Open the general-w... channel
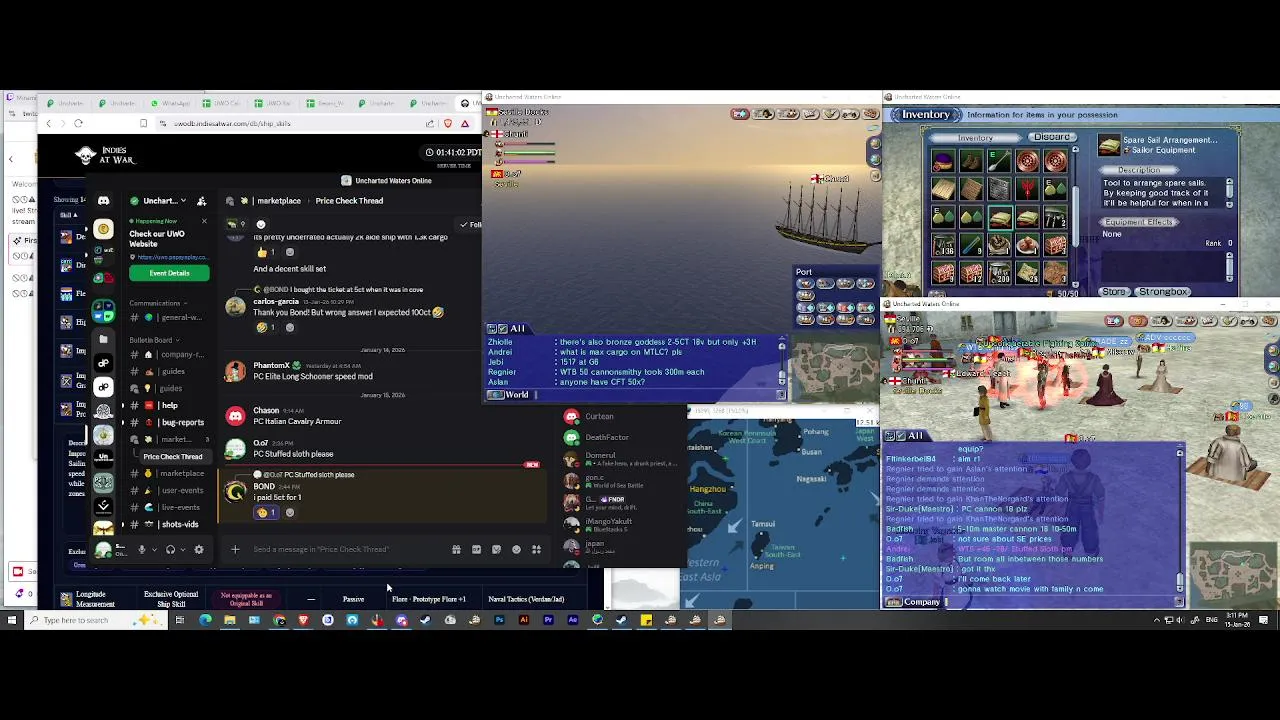The width and height of the screenshot is (1280, 720). (x=170, y=318)
